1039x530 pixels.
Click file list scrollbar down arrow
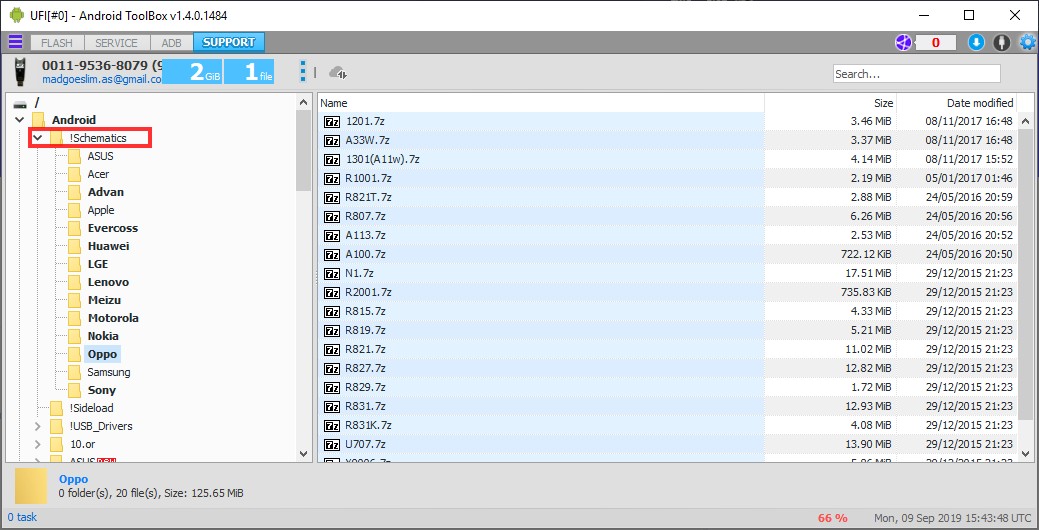click(x=1025, y=454)
